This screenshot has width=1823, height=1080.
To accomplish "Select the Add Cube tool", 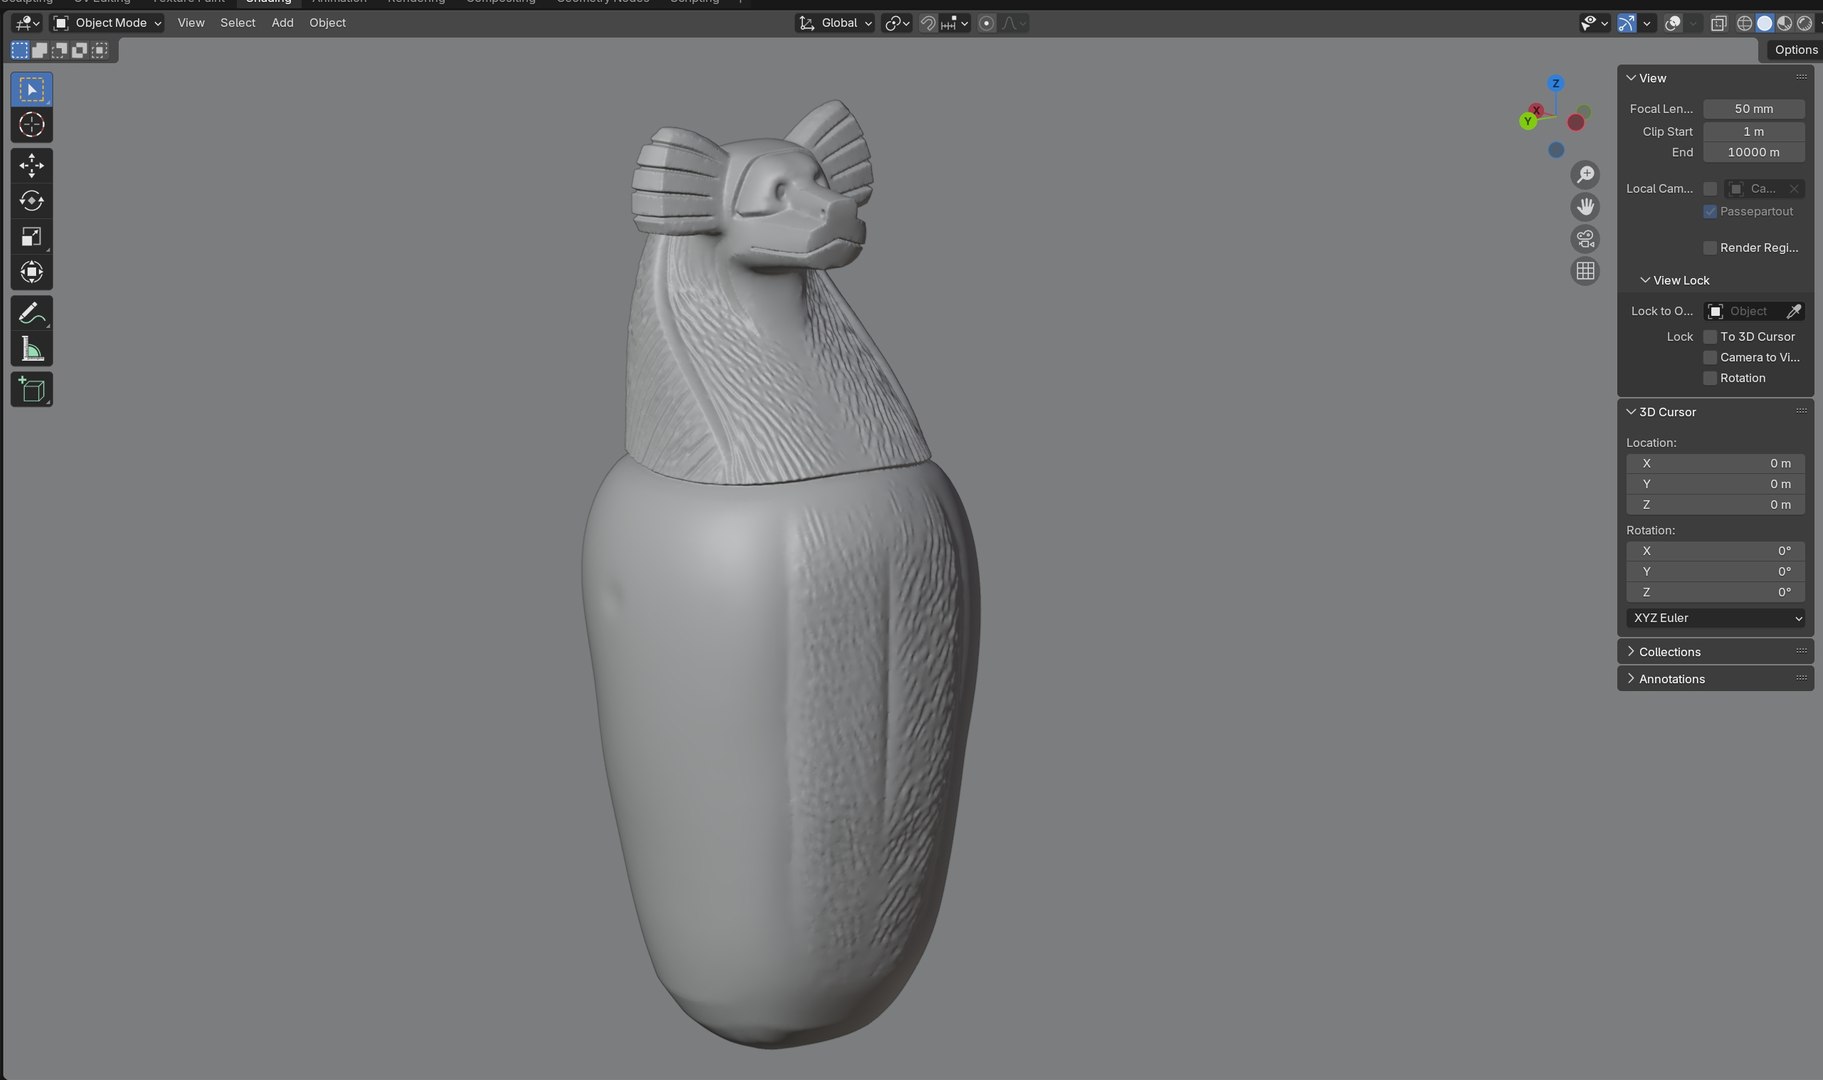I will [32, 390].
